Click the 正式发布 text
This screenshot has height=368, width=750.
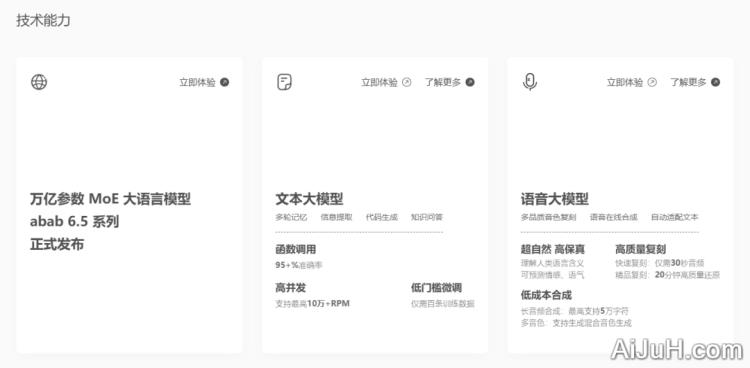pos(57,245)
